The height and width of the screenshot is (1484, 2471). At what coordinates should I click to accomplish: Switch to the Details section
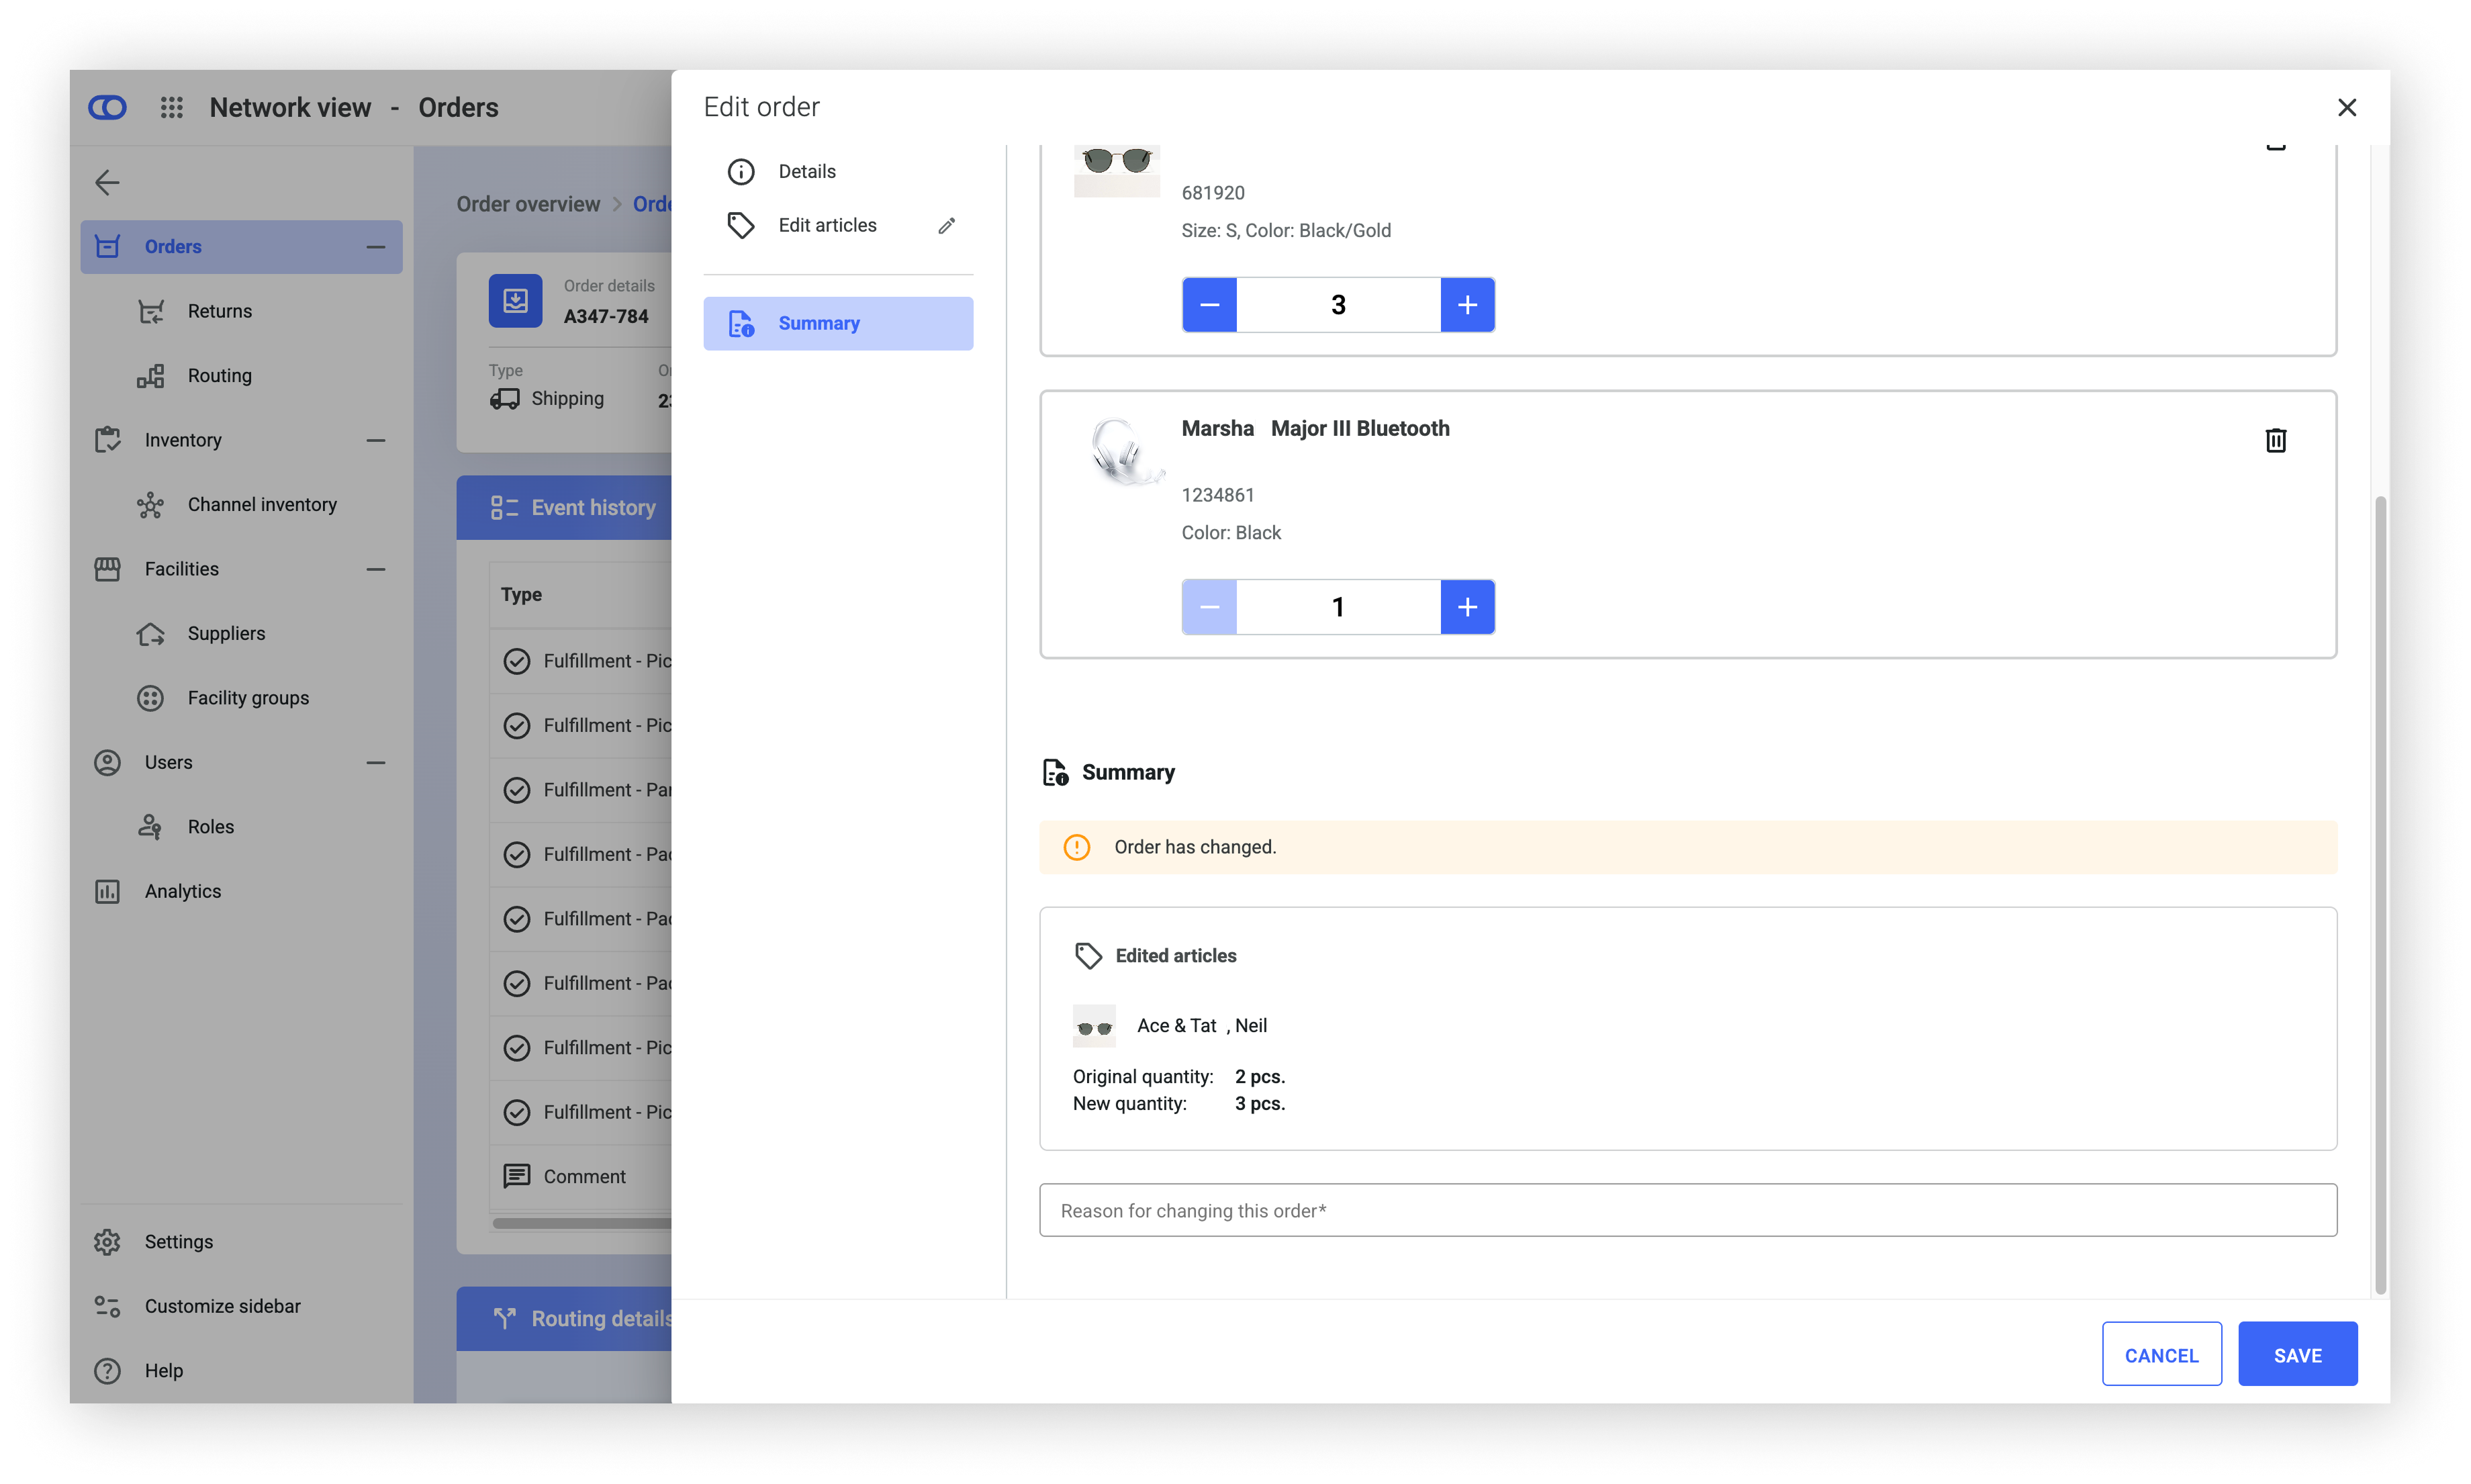tap(806, 172)
